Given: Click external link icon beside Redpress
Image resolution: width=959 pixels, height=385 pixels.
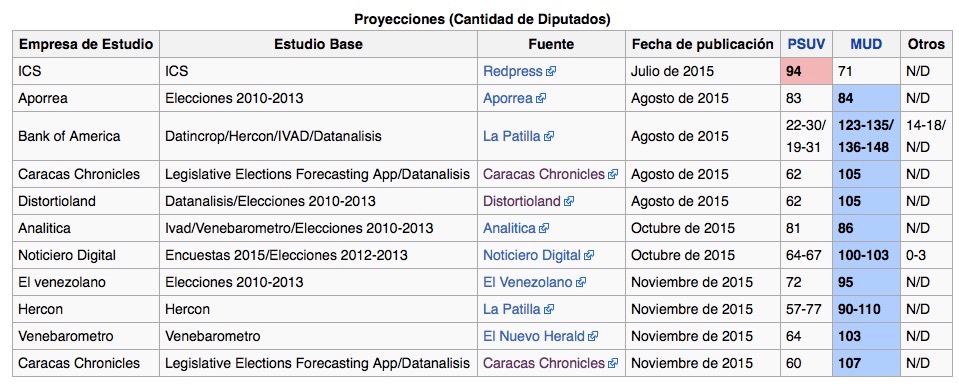Looking at the screenshot, I should click(x=551, y=72).
